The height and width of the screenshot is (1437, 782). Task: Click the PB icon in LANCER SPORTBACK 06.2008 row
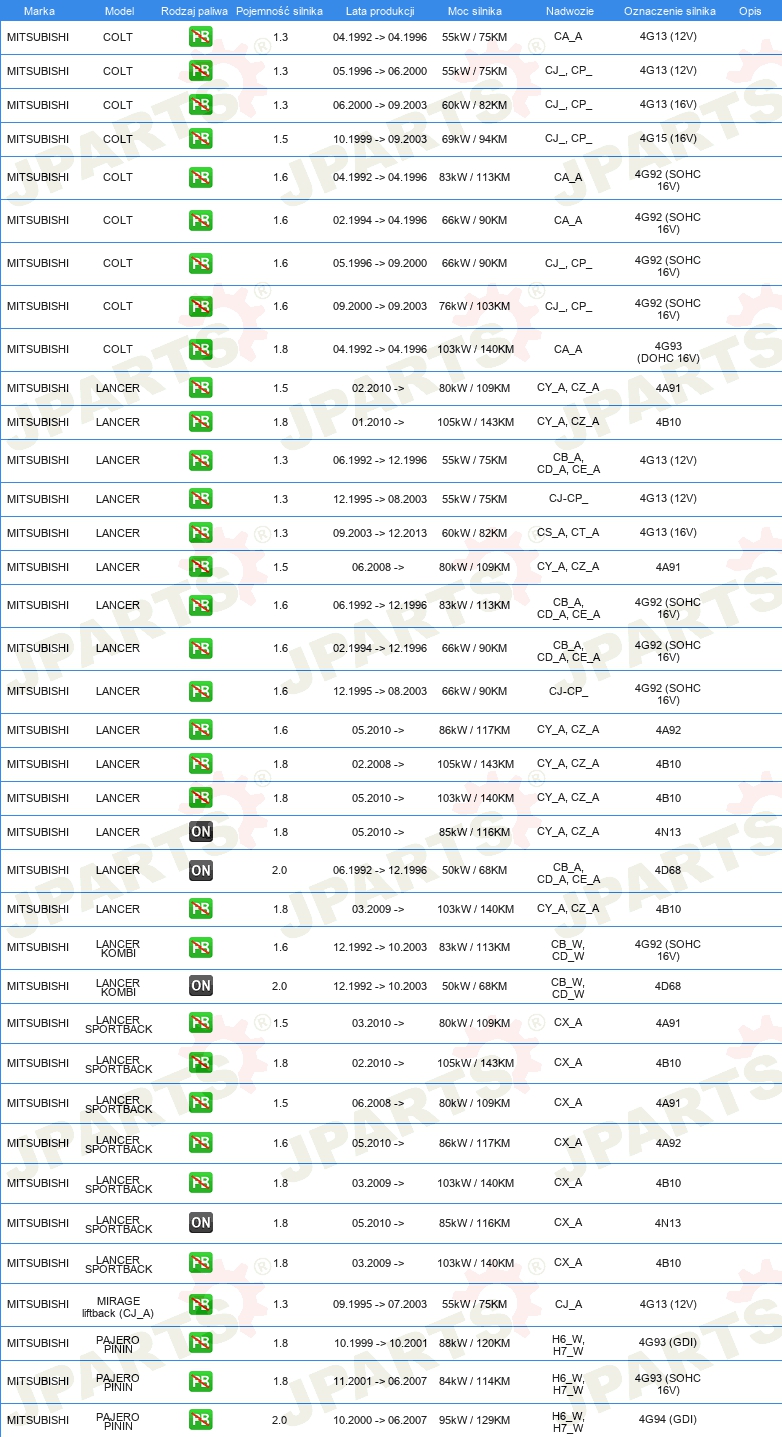pos(201,1103)
